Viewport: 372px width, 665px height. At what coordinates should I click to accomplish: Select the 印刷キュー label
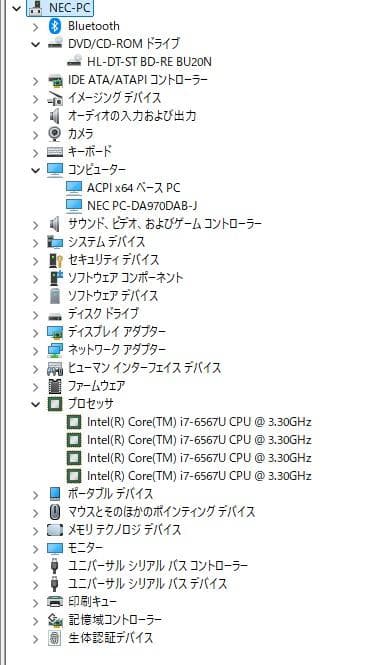pos(92,601)
